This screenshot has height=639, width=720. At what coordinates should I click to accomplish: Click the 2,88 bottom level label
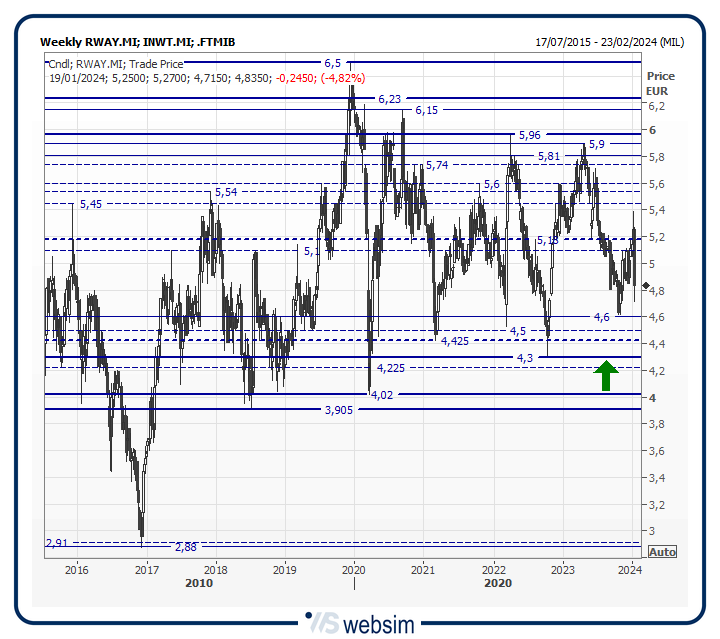[185, 547]
